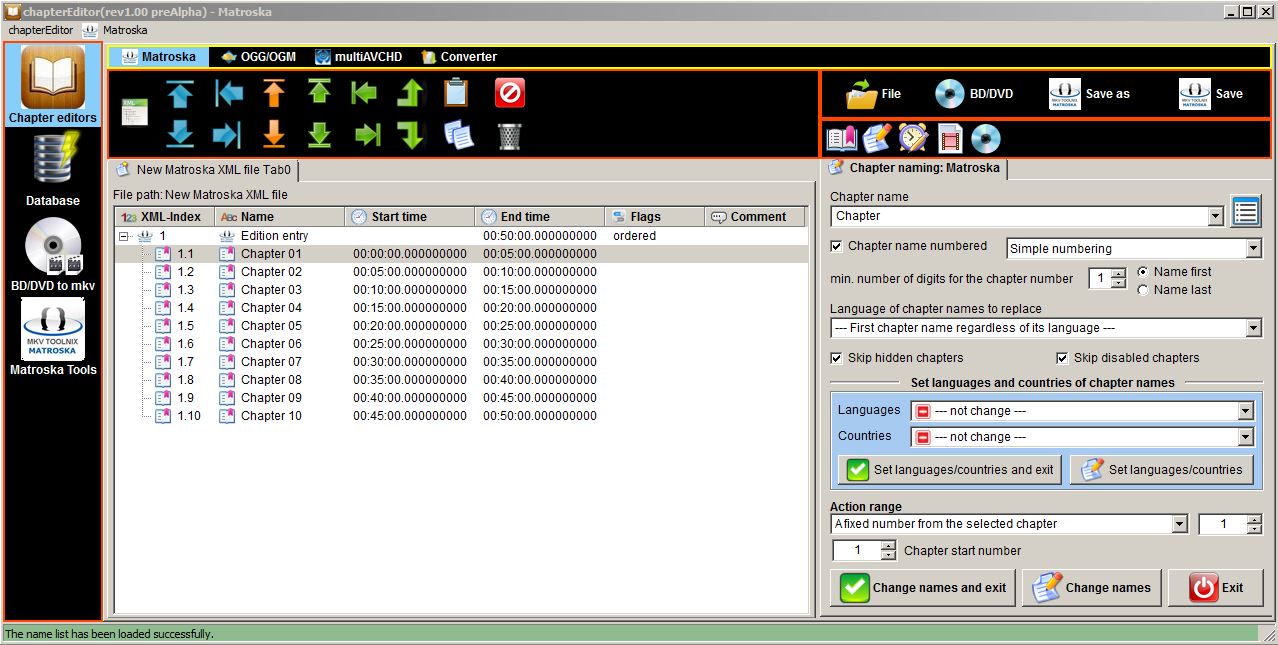Open Matroska Tools in the sidebar
Image resolution: width=1278 pixels, height=645 pixels.
click(53, 338)
